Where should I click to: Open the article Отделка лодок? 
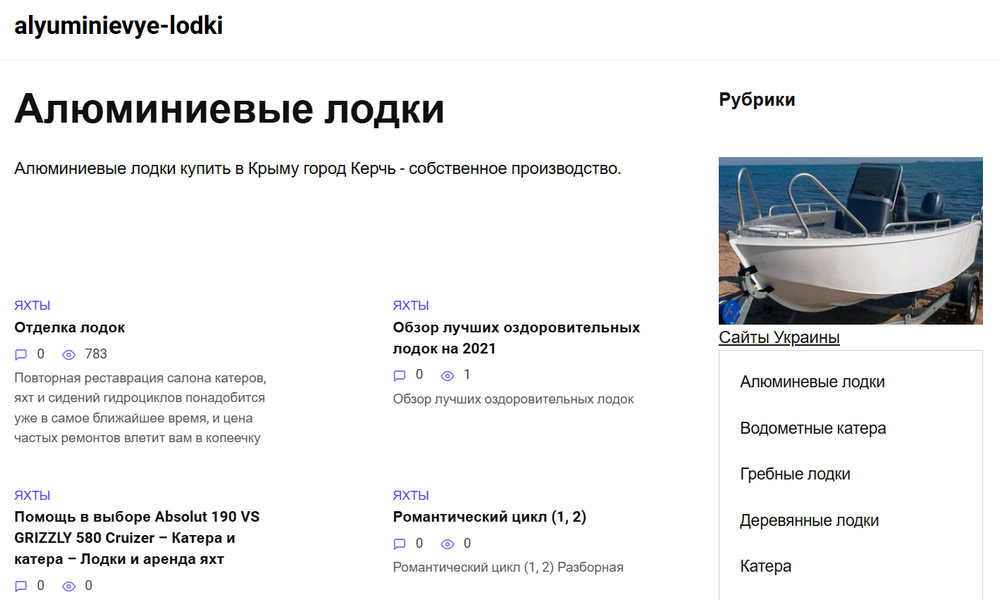(x=69, y=327)
